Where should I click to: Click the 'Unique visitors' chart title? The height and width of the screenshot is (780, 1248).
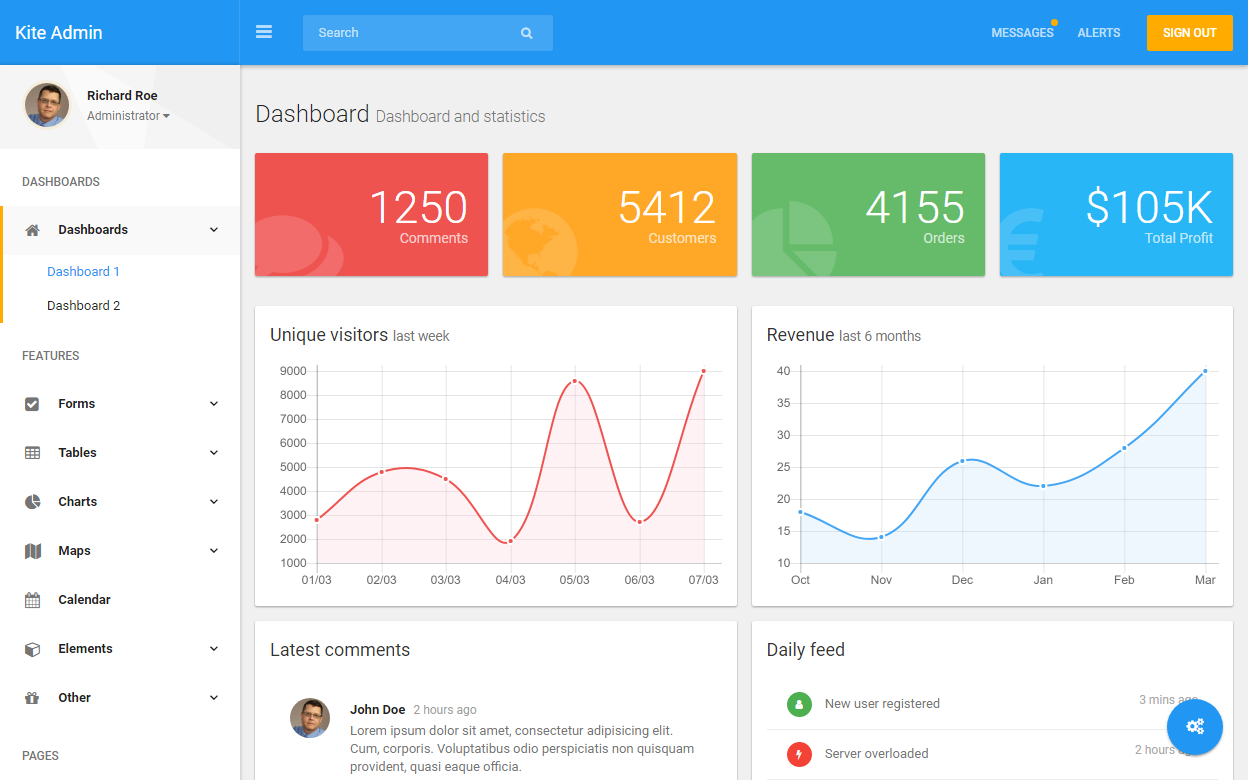[329, 335]
